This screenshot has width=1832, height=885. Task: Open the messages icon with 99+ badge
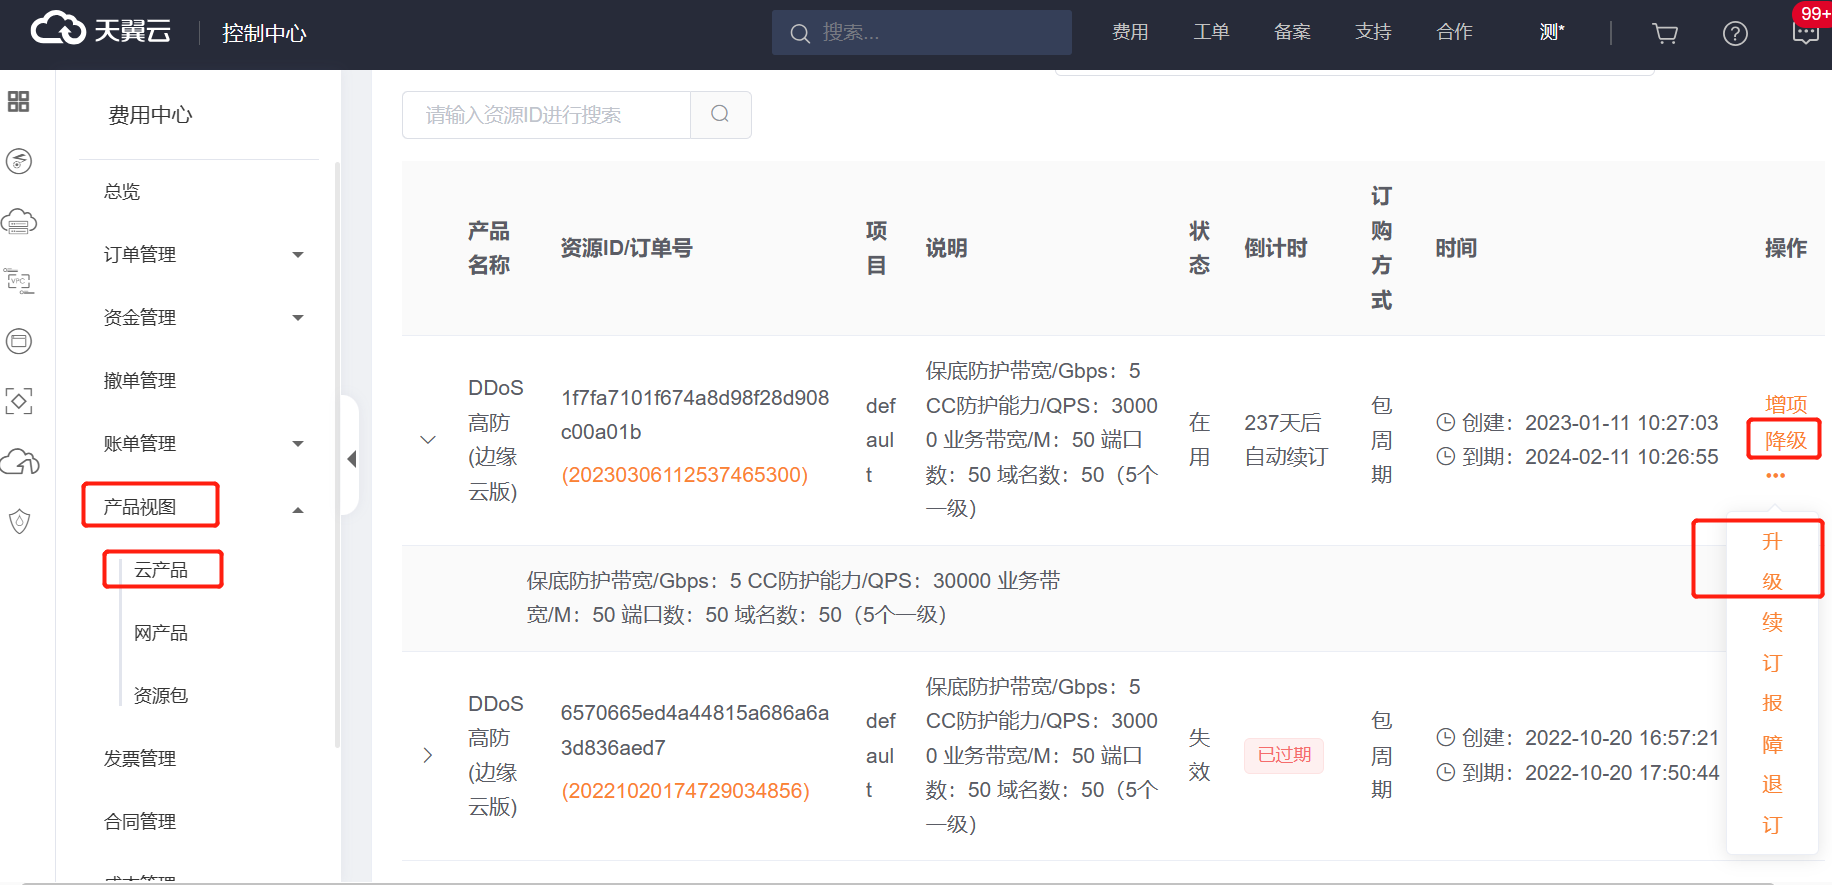[x=1806, y=31]
